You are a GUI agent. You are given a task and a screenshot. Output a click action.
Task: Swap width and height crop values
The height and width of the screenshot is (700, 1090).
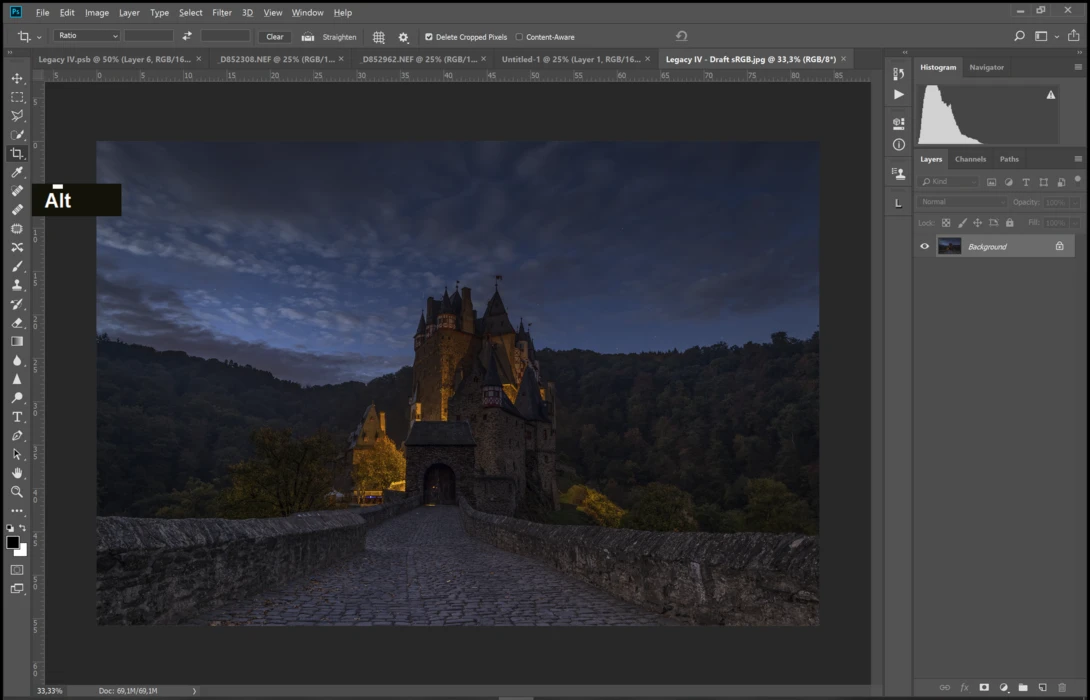187,36
